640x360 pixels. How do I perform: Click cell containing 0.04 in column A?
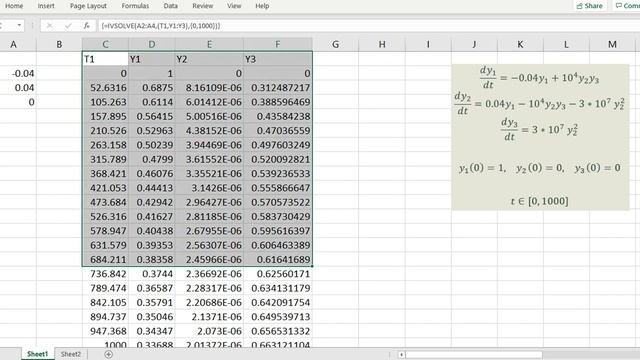(18, 88)
